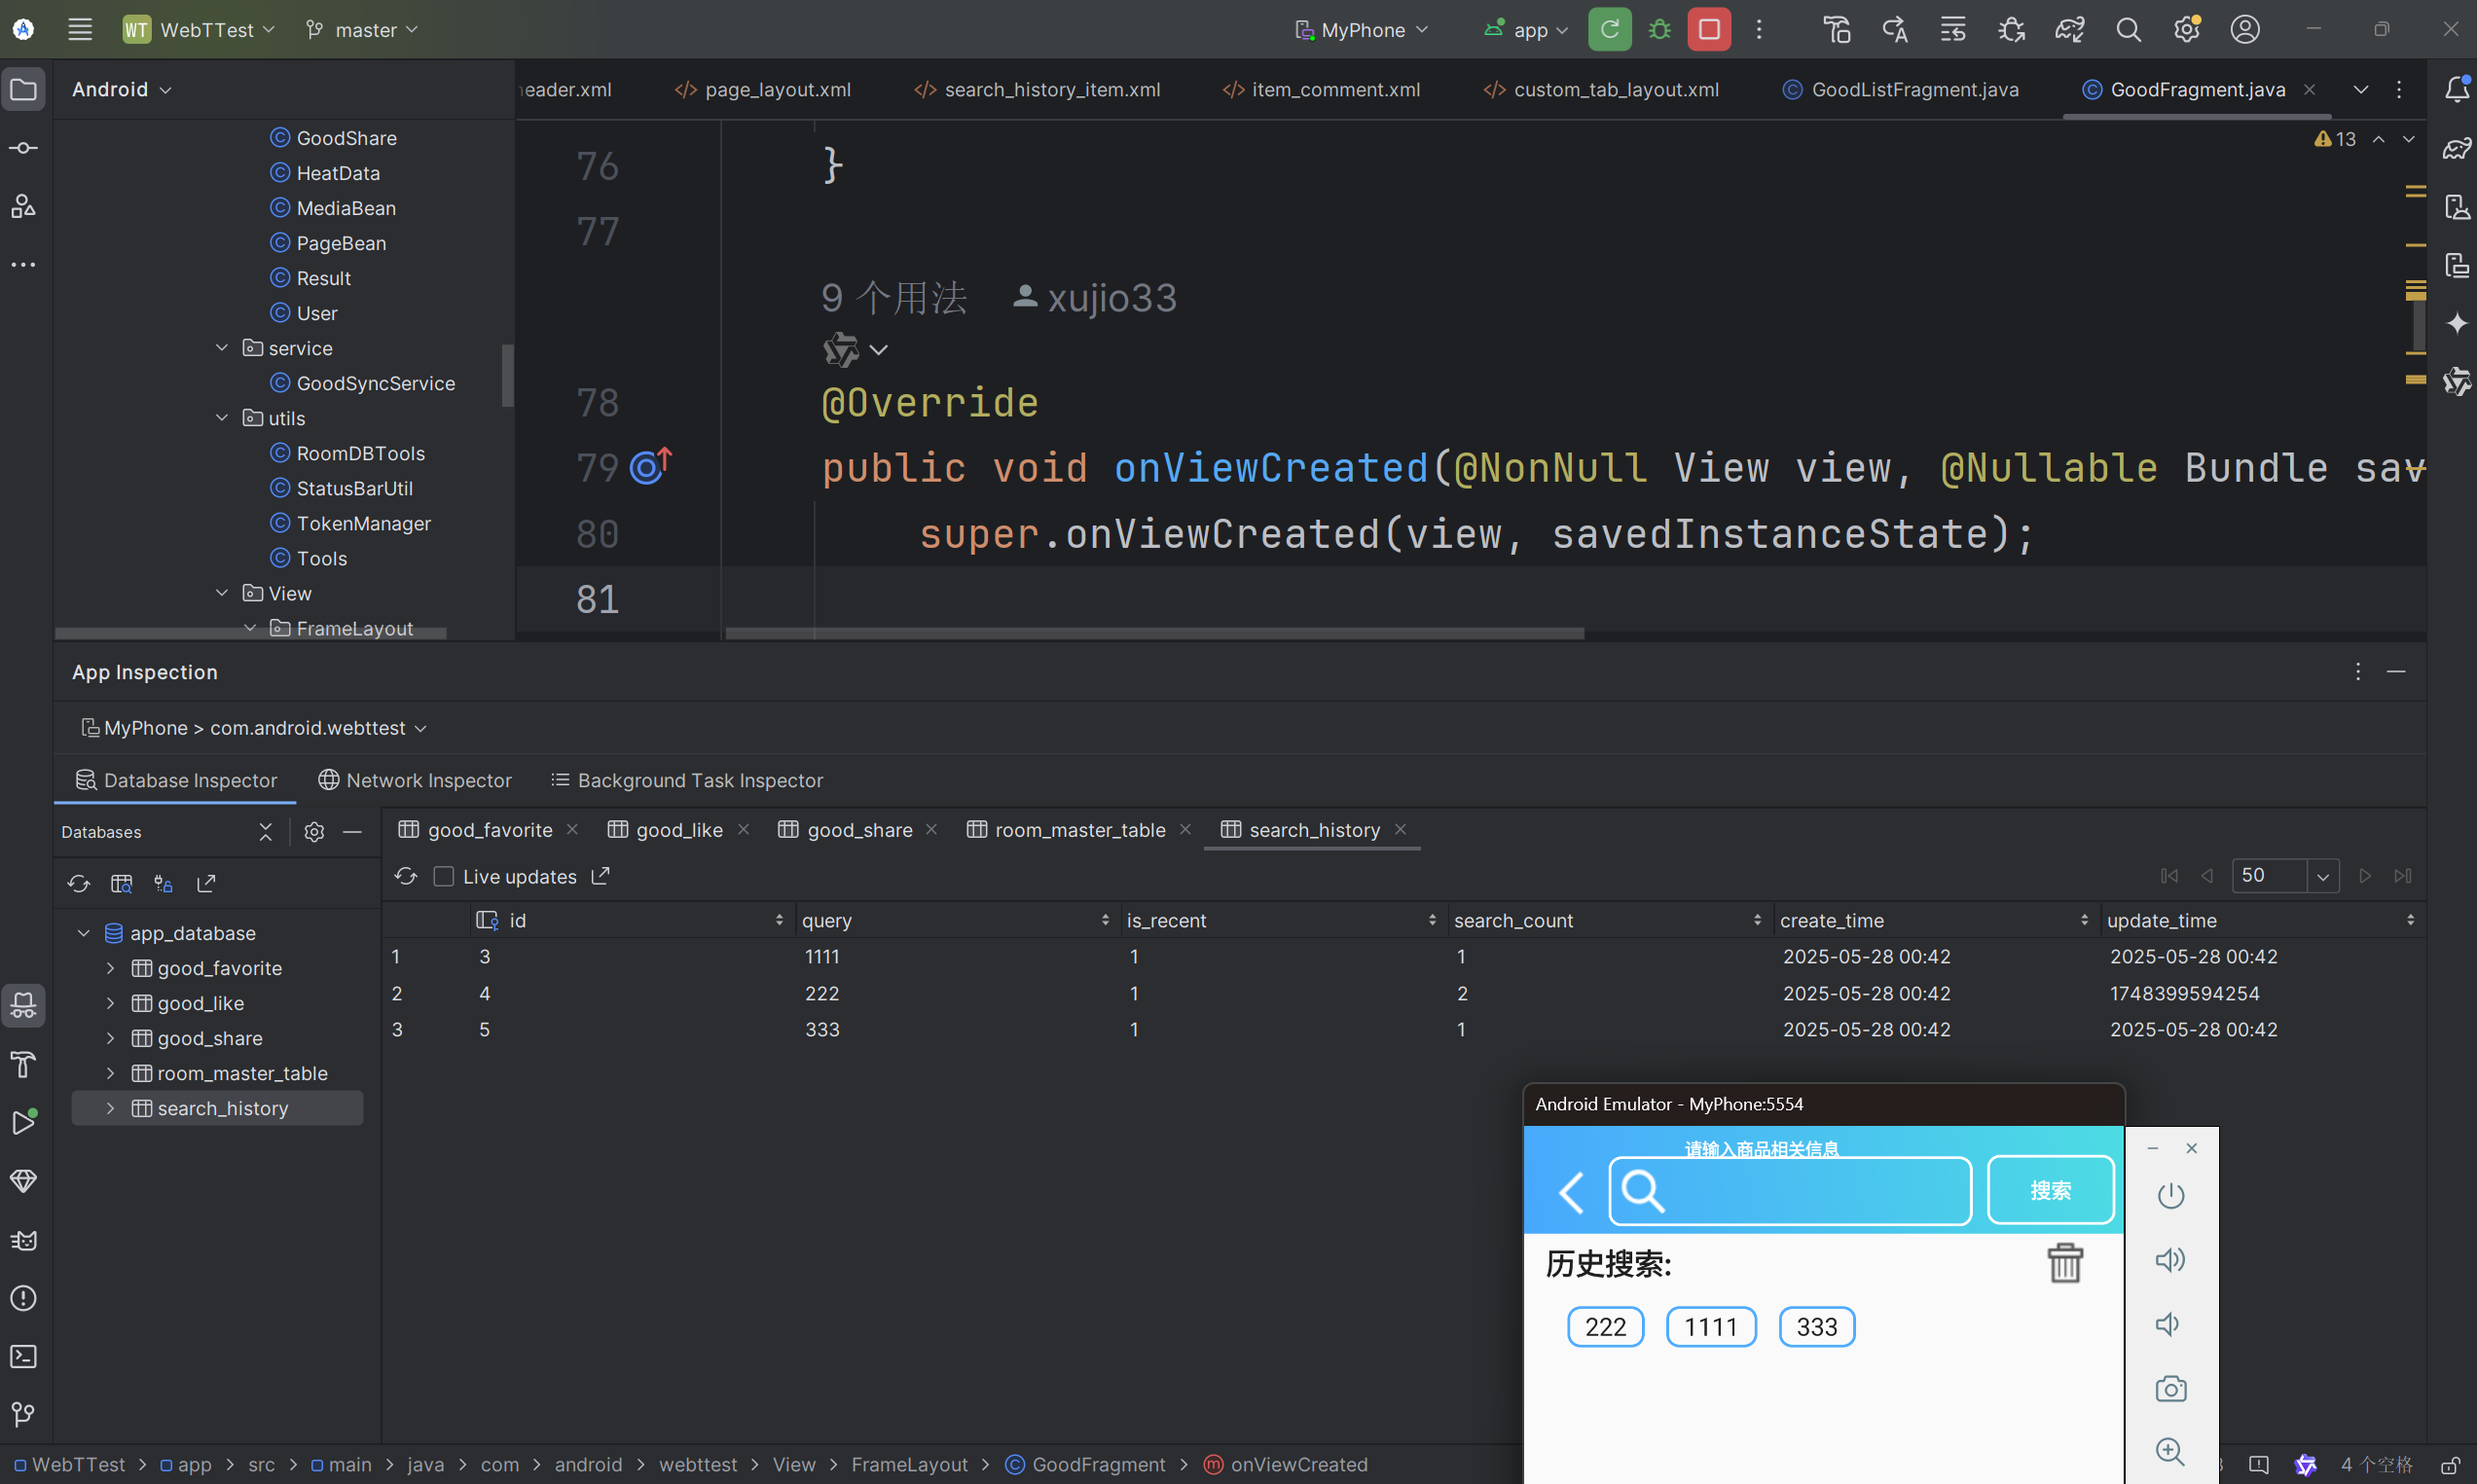The image size is (2477, 1484).
Task: Click Sync Project with Gradle icon
Action: (2069, 29)
